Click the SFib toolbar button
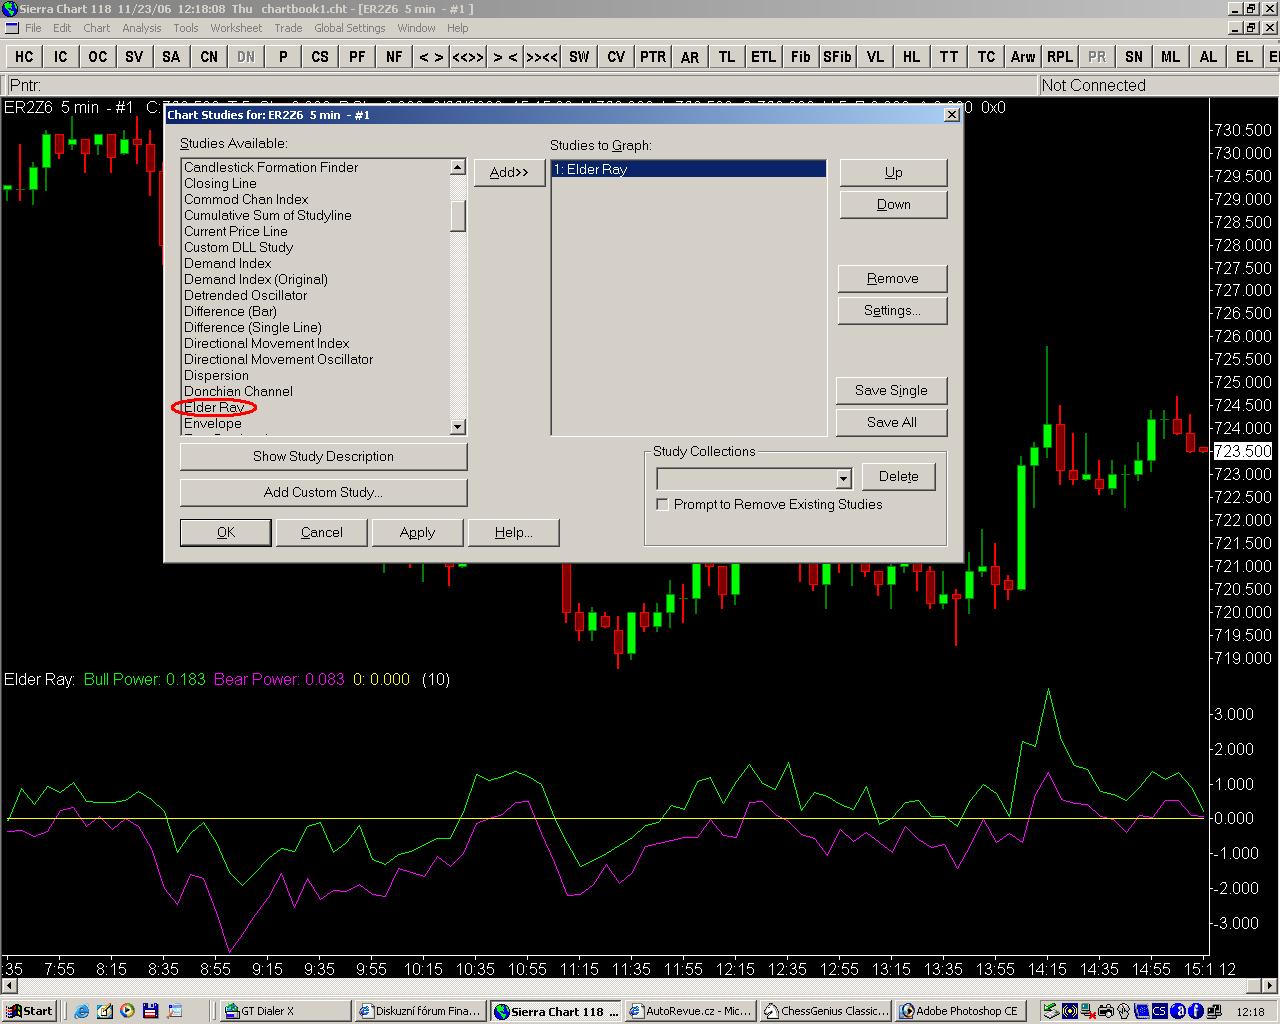 click(837, 57)
